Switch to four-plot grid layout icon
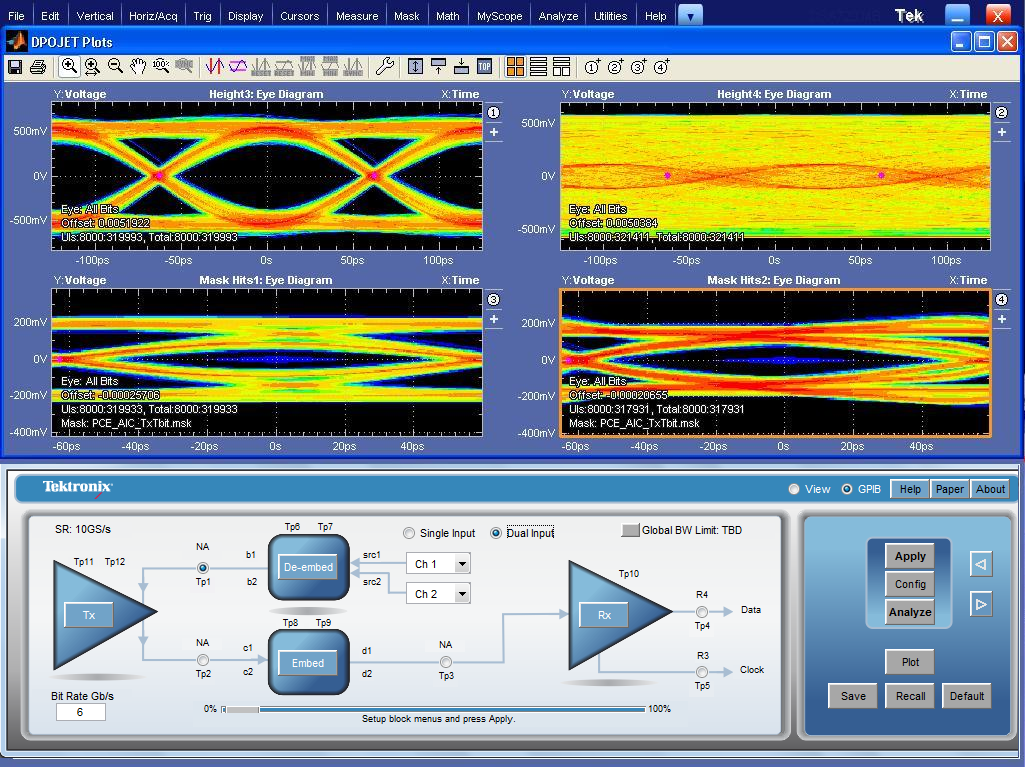The width and height of the screenshot is (1025, 767). click(515, 67)
